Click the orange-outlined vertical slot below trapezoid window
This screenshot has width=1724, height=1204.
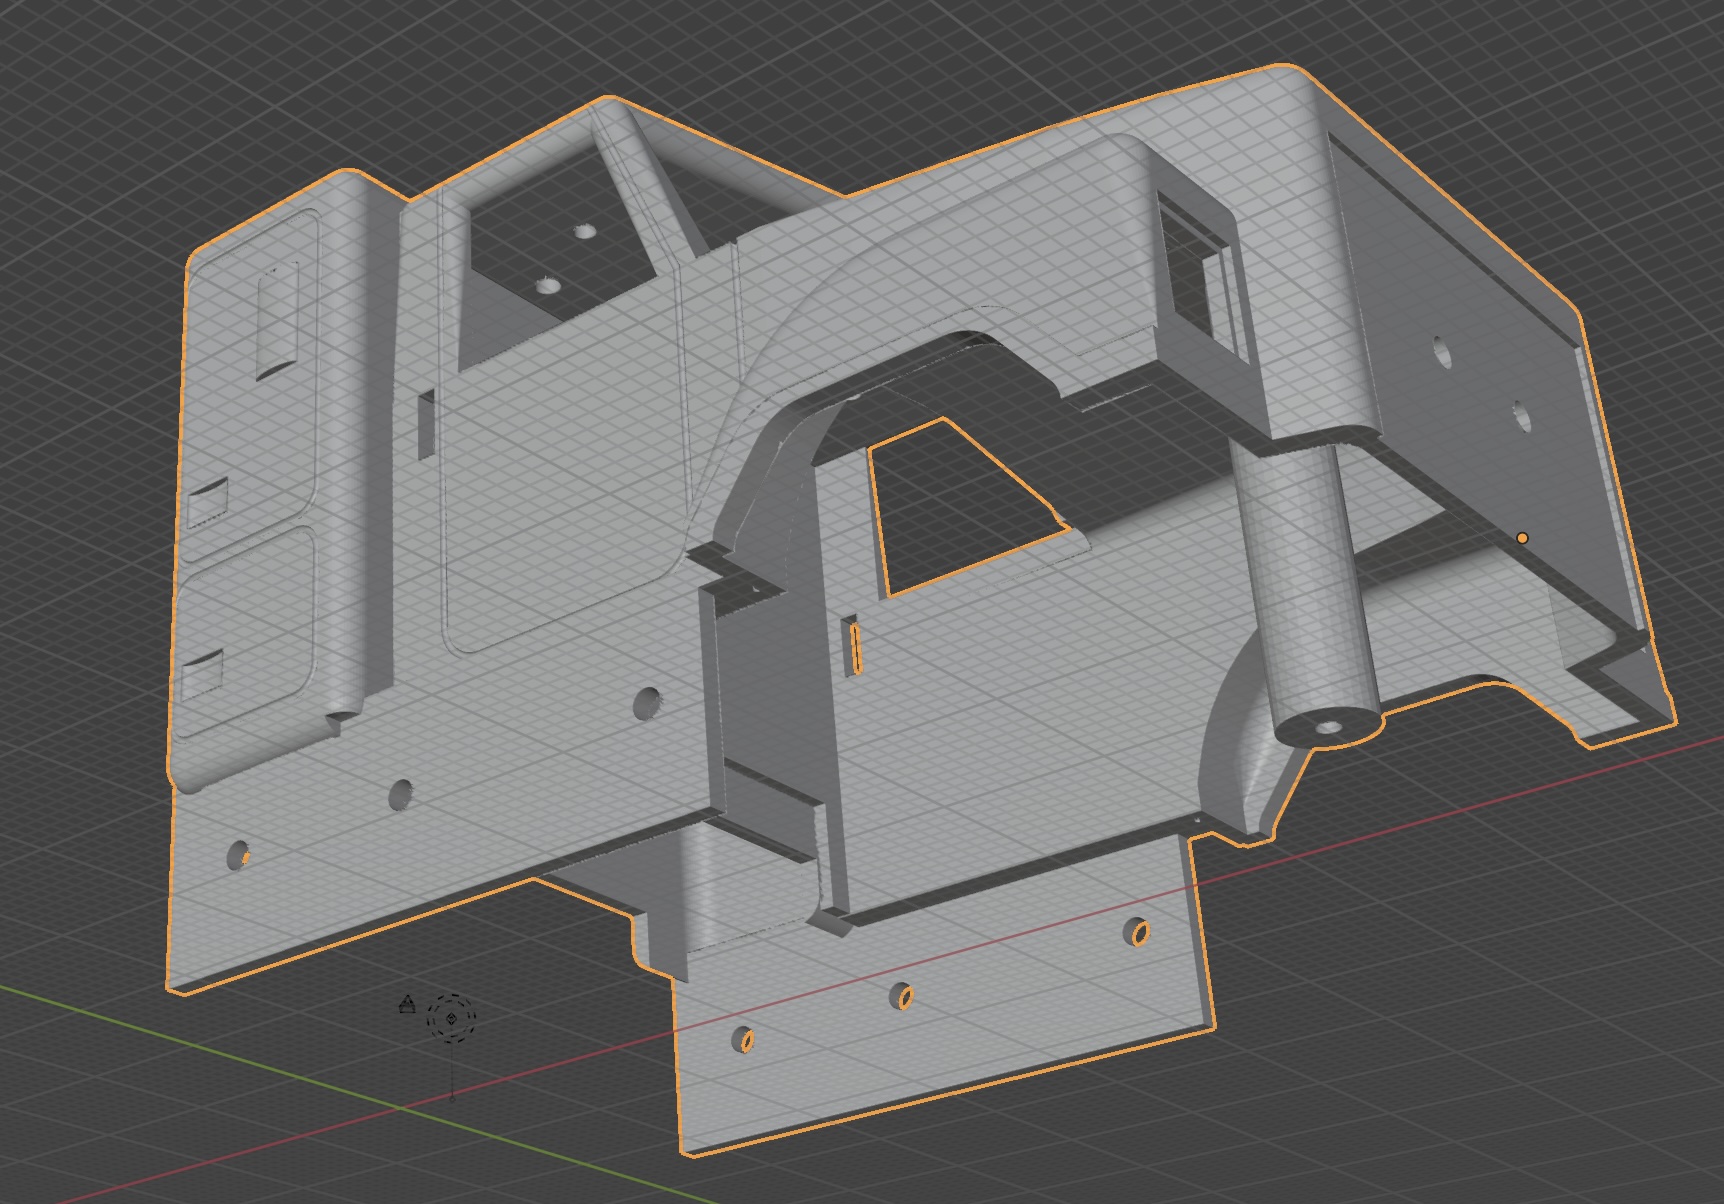(853, 646)
